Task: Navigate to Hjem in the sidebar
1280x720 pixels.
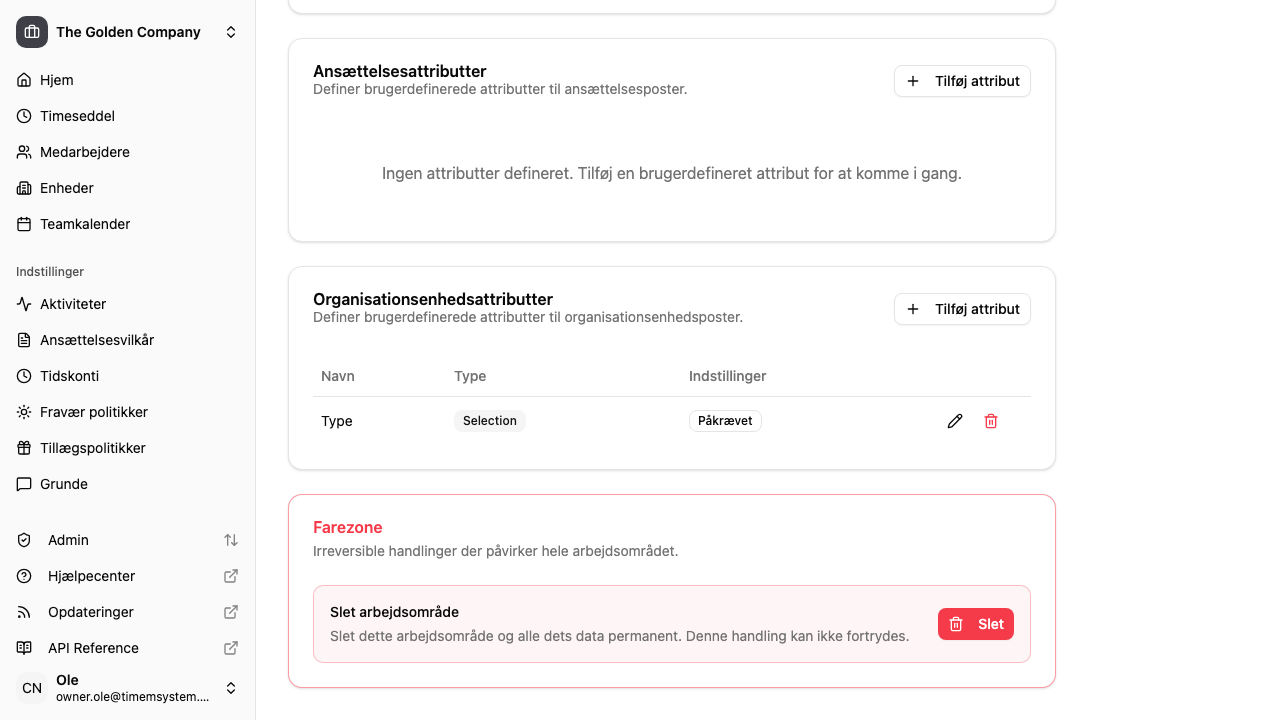Action: pos(57,80)
